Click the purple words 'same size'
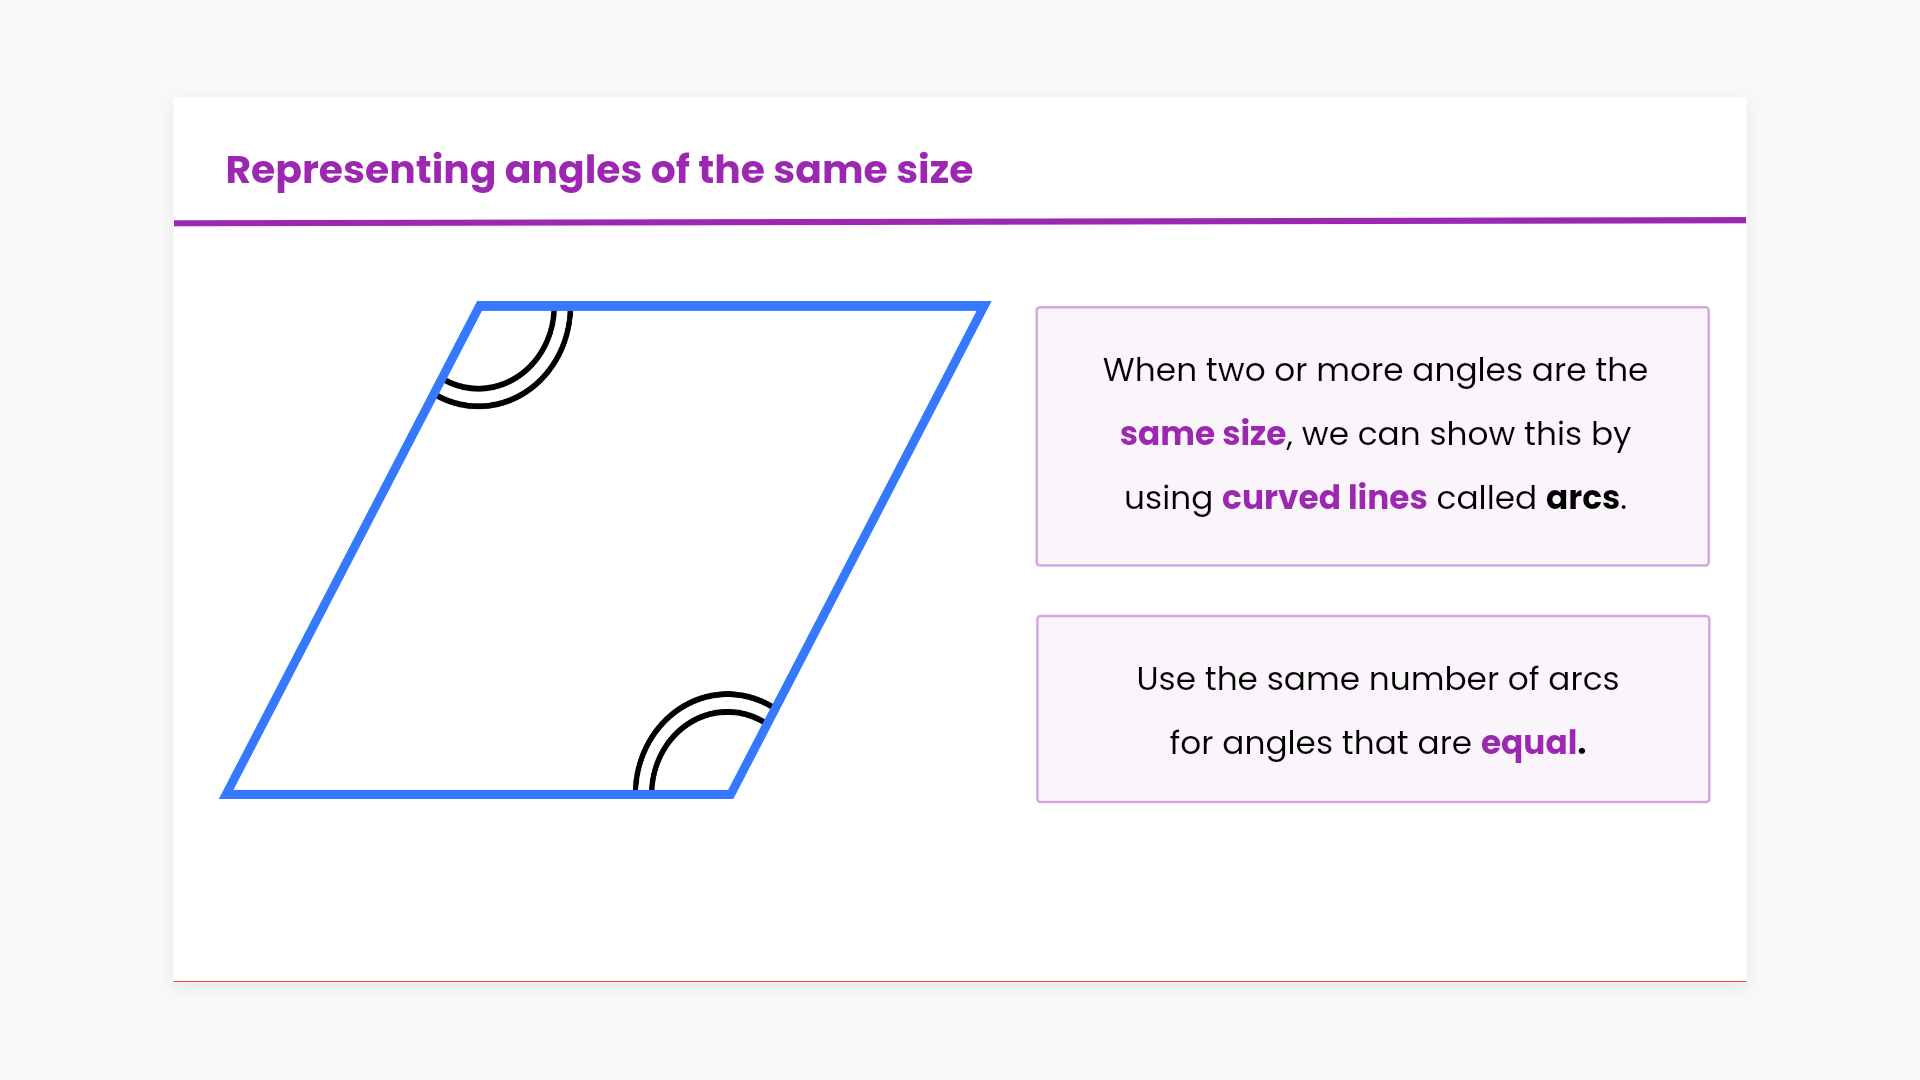The height and width of the screenshot is (1080, 1920). (x=1202, y=434)
